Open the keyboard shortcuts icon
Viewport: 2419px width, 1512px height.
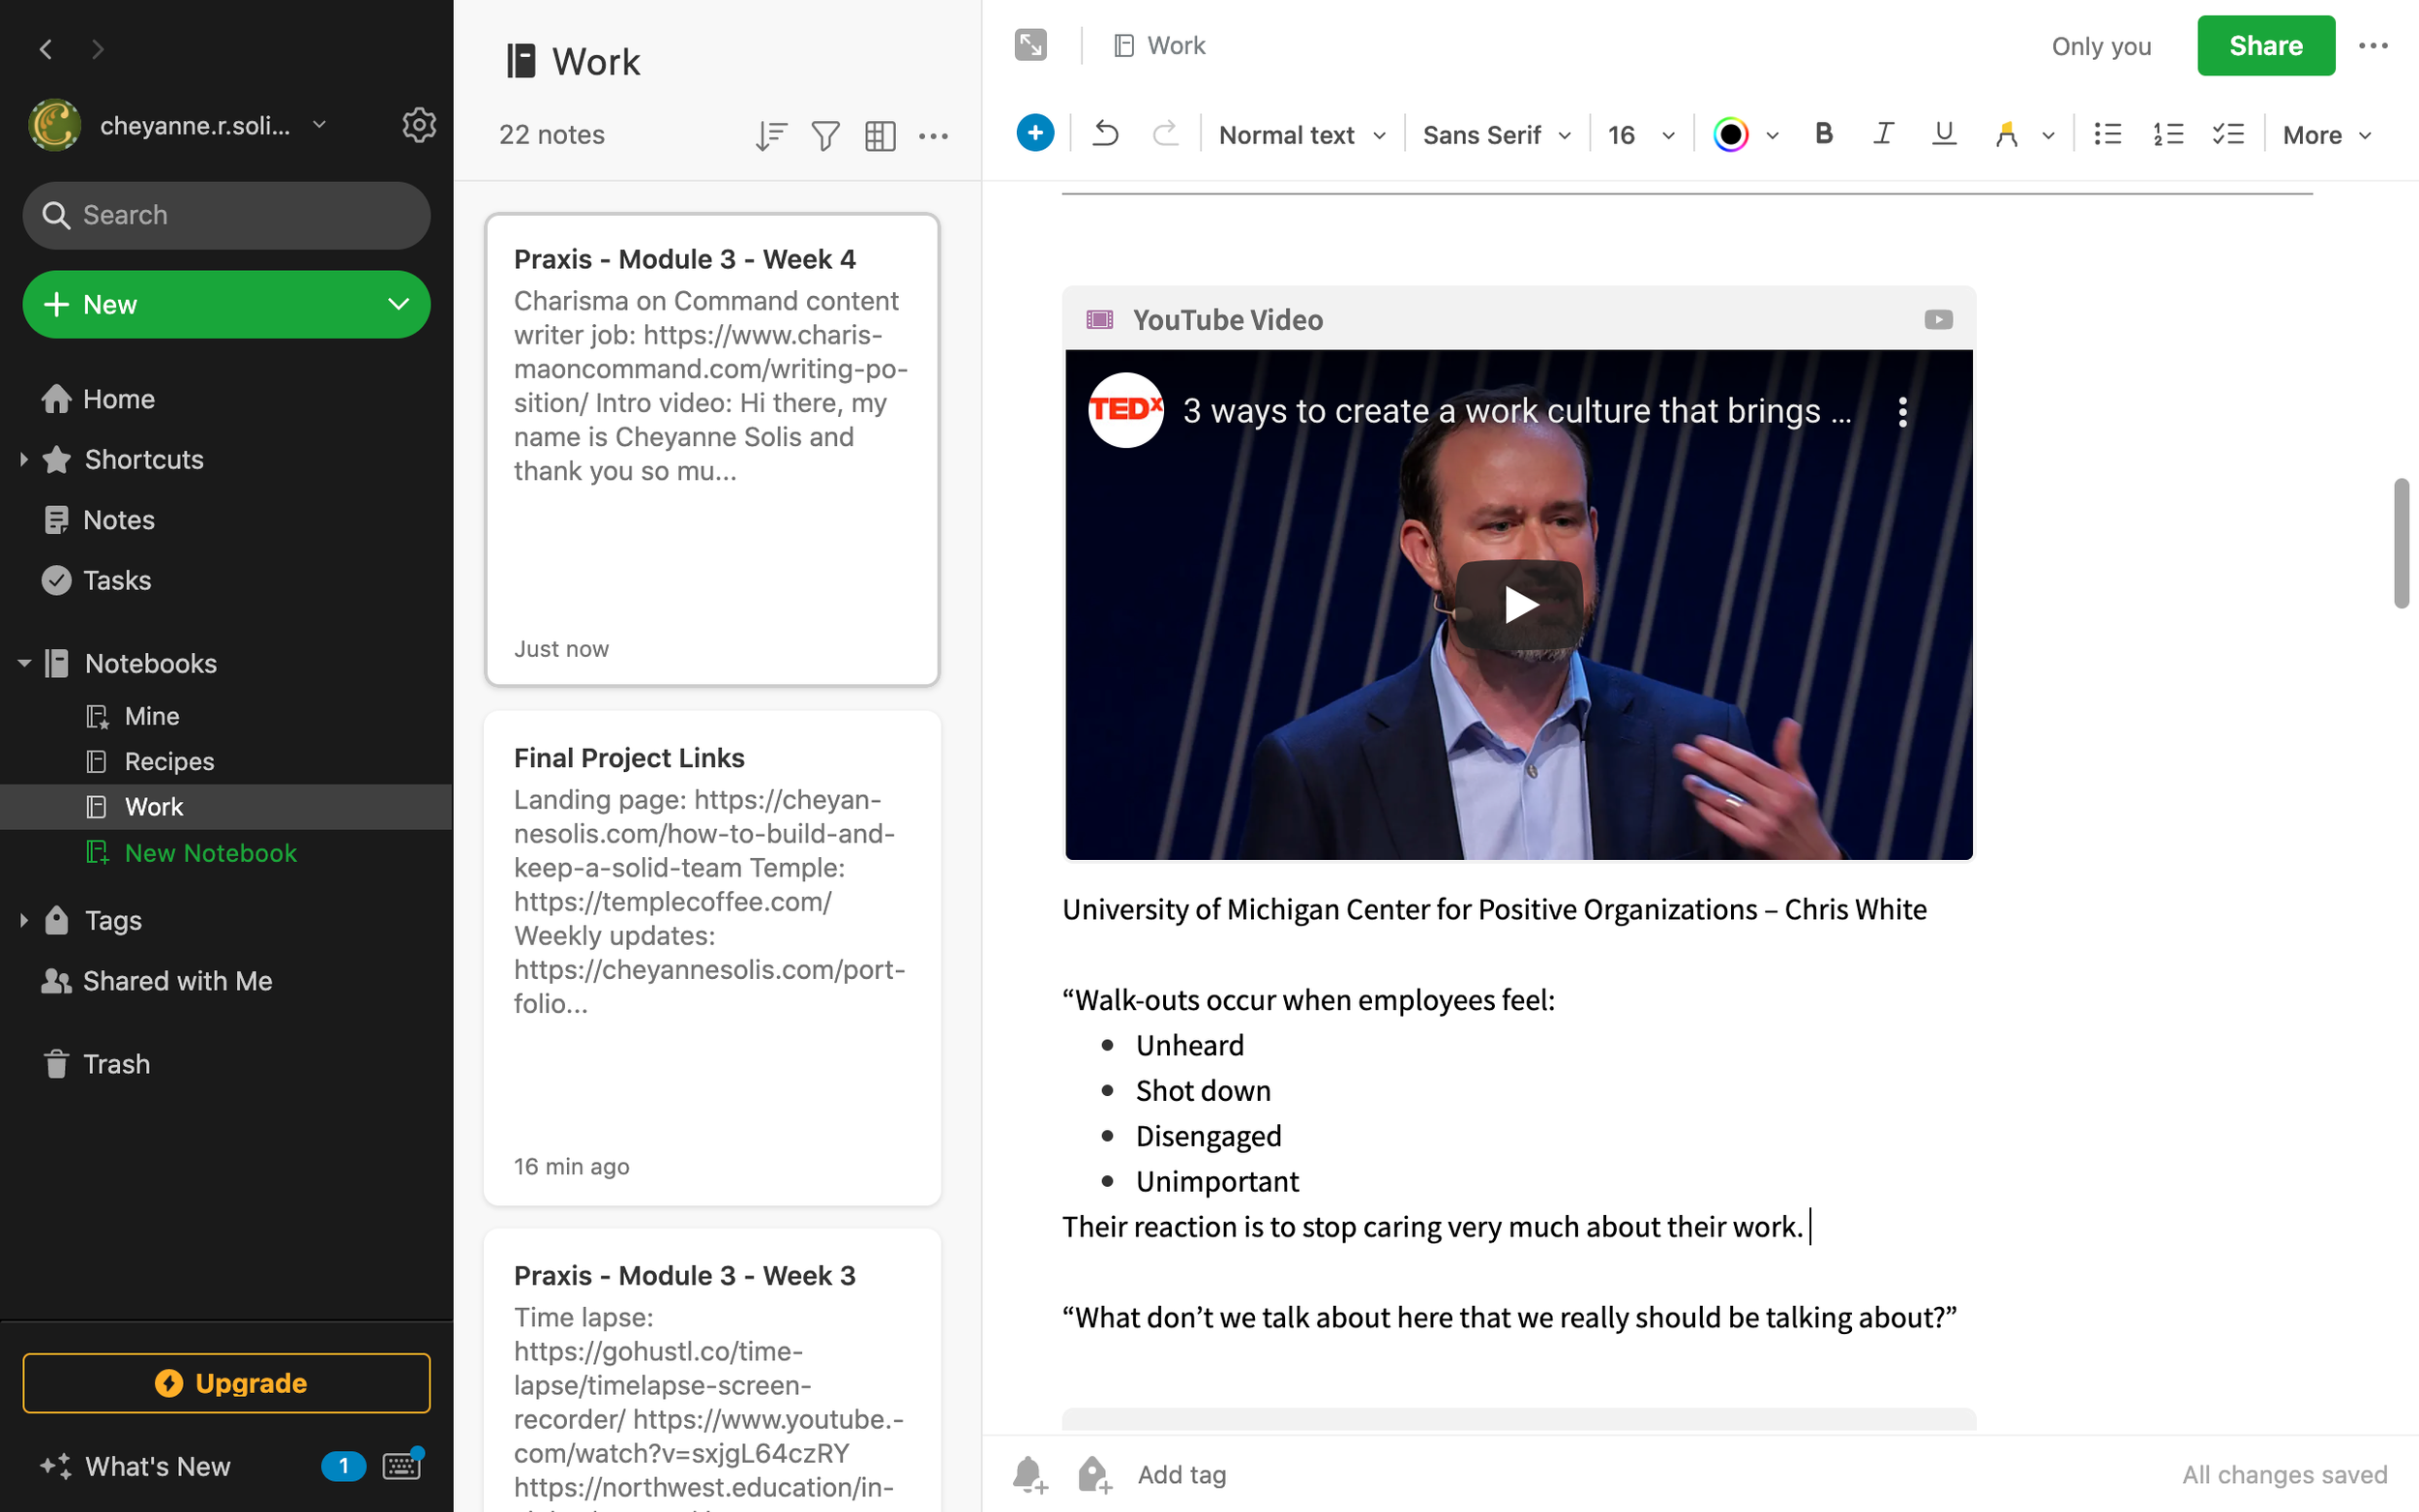(x=403, y=1465)
